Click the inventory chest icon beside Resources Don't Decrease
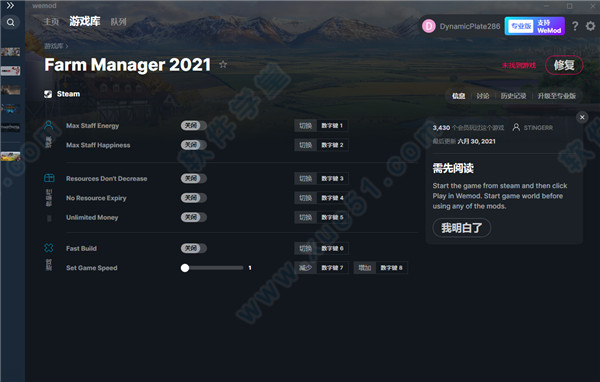 [49, 178]
